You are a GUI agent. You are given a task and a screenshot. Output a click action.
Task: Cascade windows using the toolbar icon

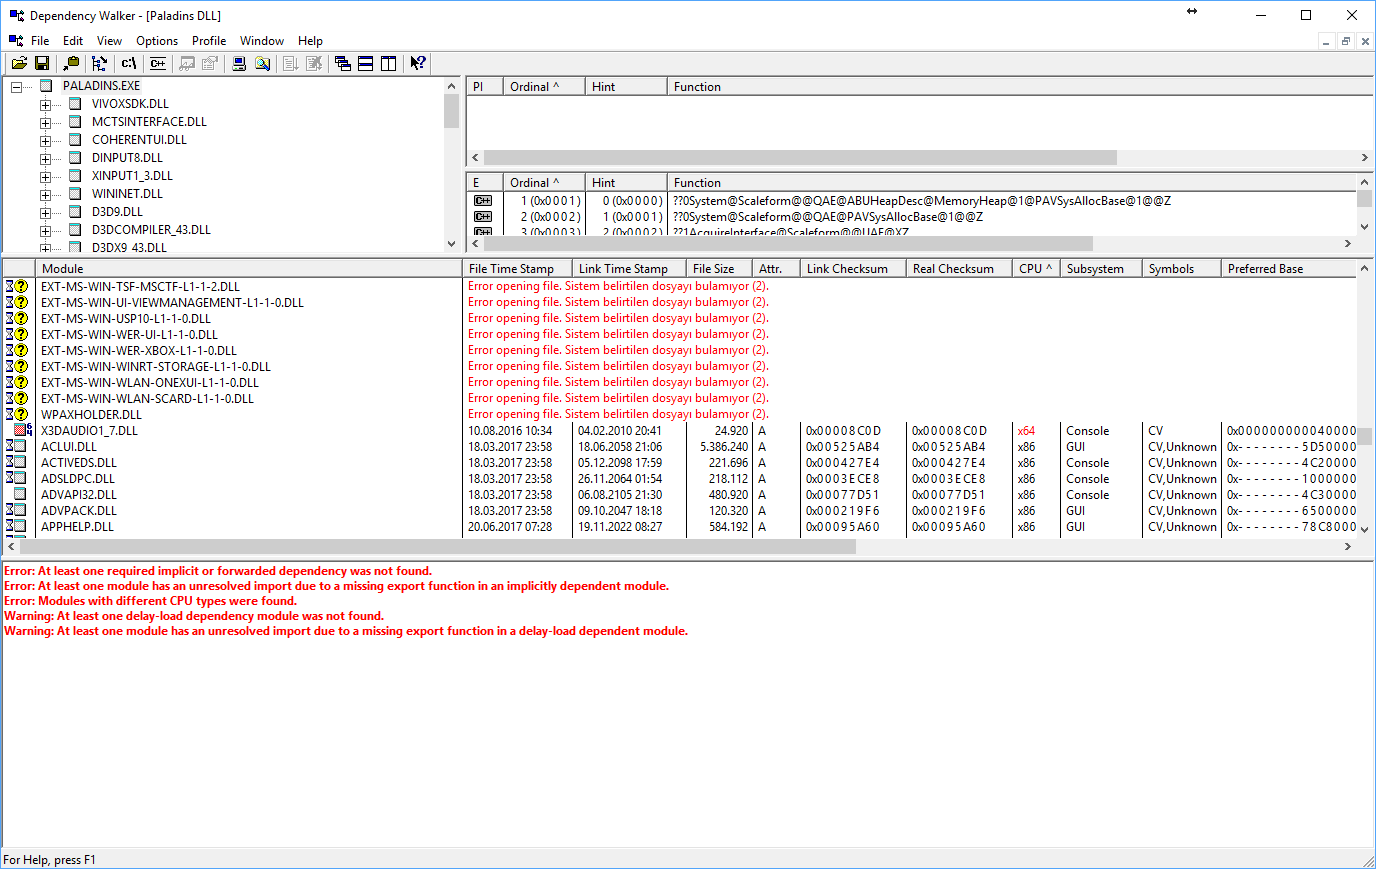tap(343, 63)
